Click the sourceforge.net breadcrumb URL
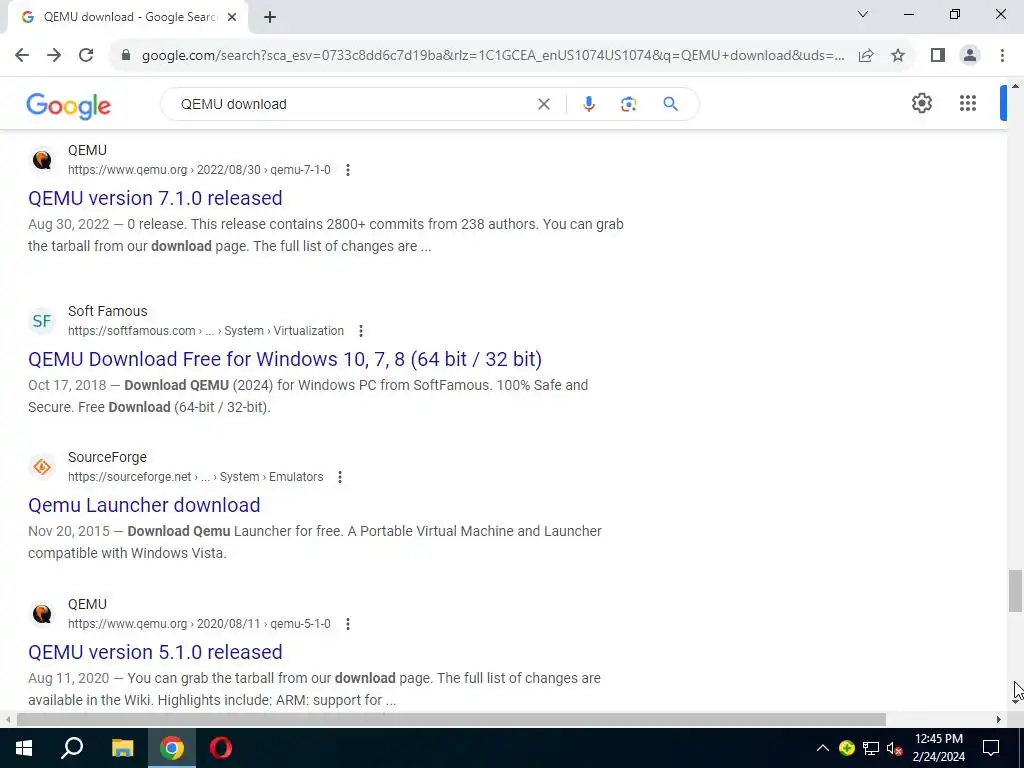This screenshot has height=768, width=1024. 195,477
